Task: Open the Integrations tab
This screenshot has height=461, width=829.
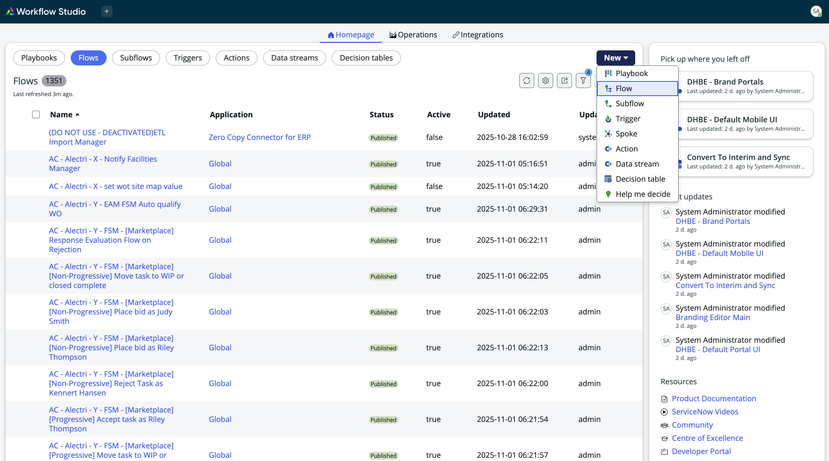Action: [x=477, y=35]
